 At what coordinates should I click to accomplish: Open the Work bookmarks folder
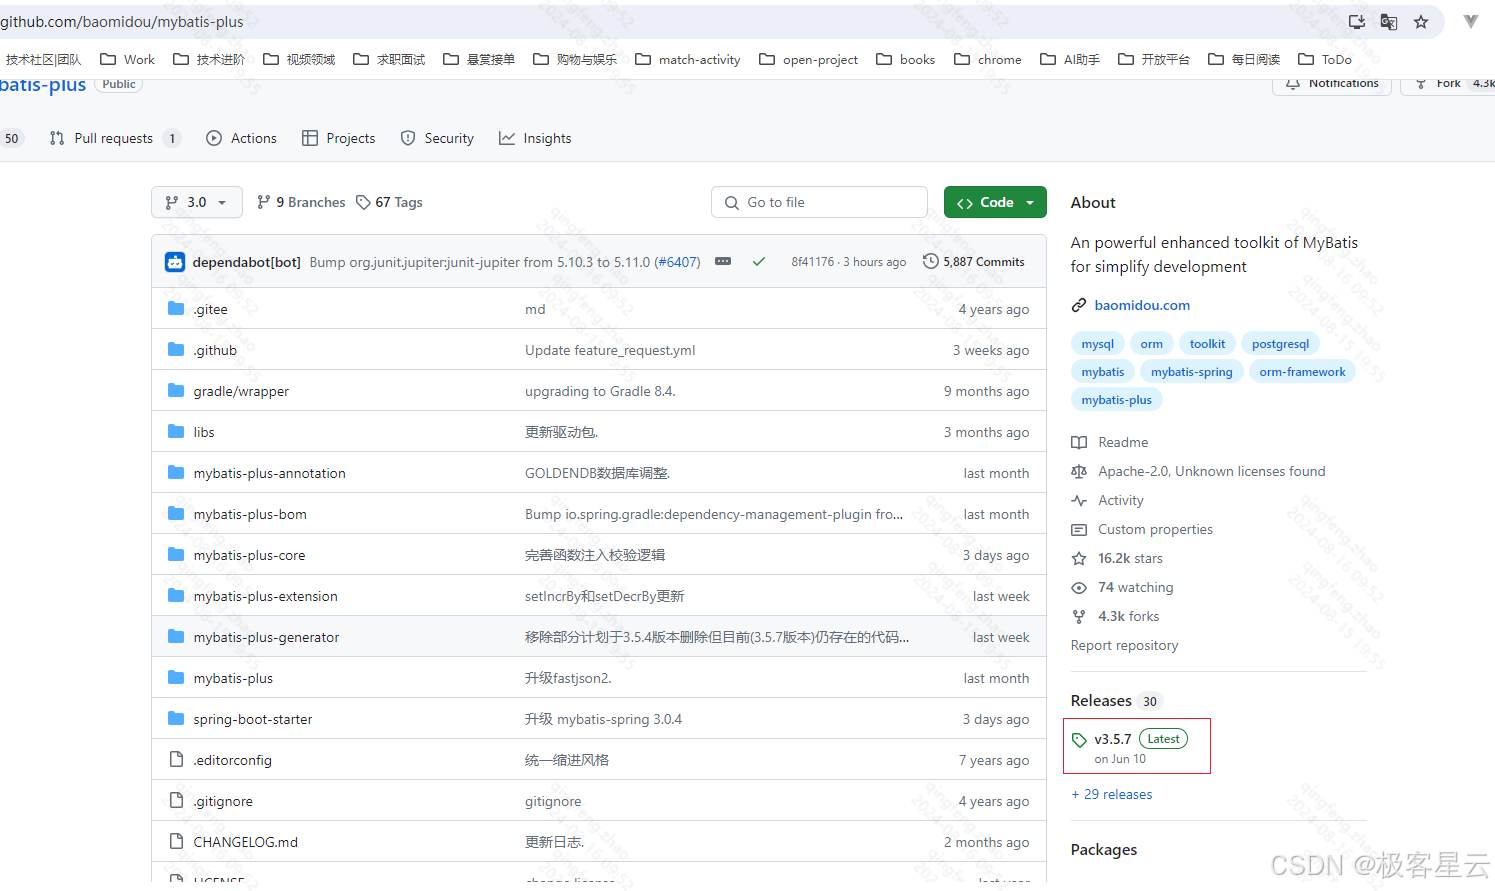point(127,60)
